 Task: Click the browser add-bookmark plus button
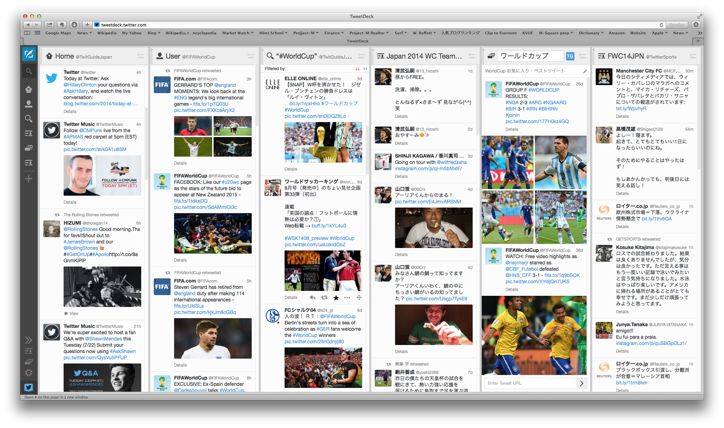point(86,24)
